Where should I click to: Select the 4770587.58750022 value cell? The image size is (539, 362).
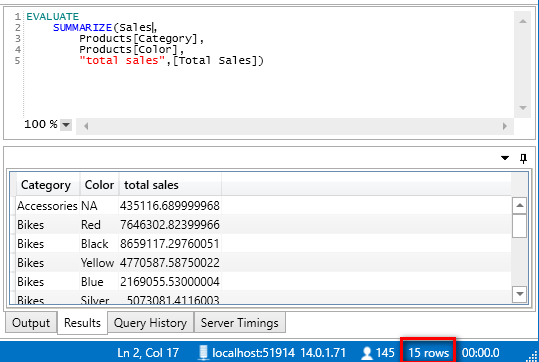tap(170, 263)
